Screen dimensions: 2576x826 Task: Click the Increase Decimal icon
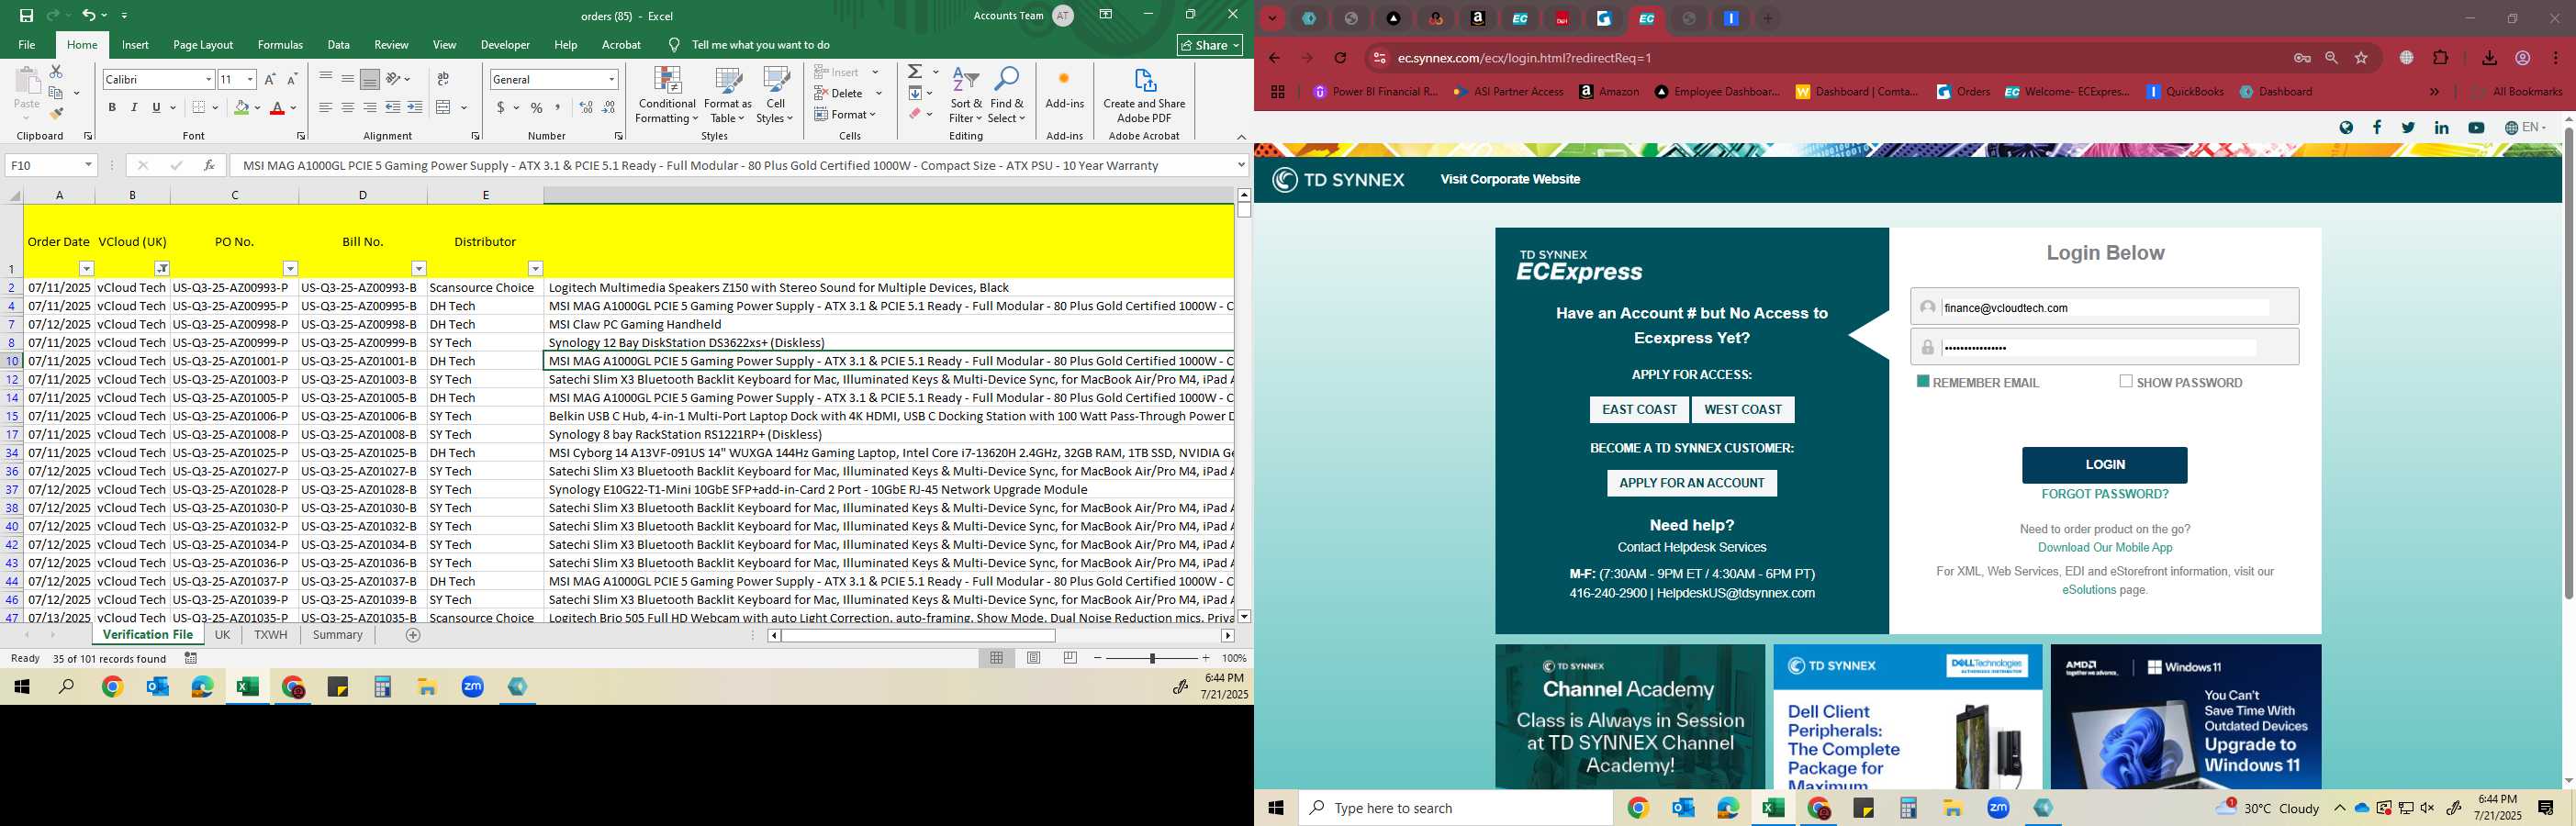586,107
